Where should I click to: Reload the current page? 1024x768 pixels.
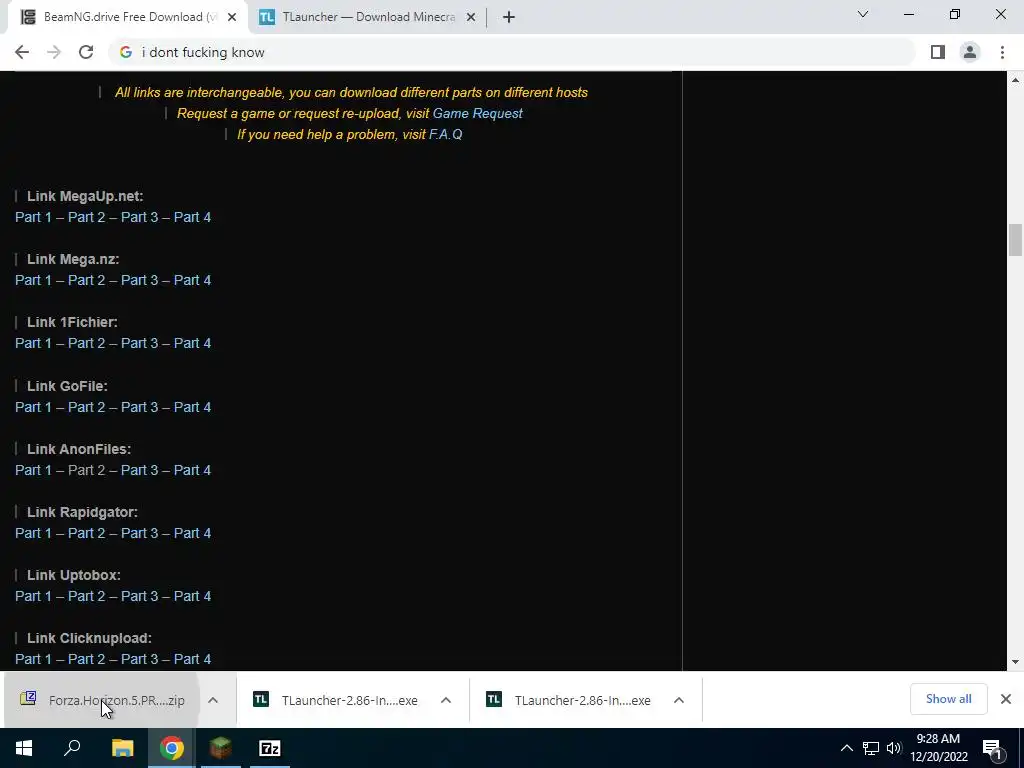[x=86, y=52]
